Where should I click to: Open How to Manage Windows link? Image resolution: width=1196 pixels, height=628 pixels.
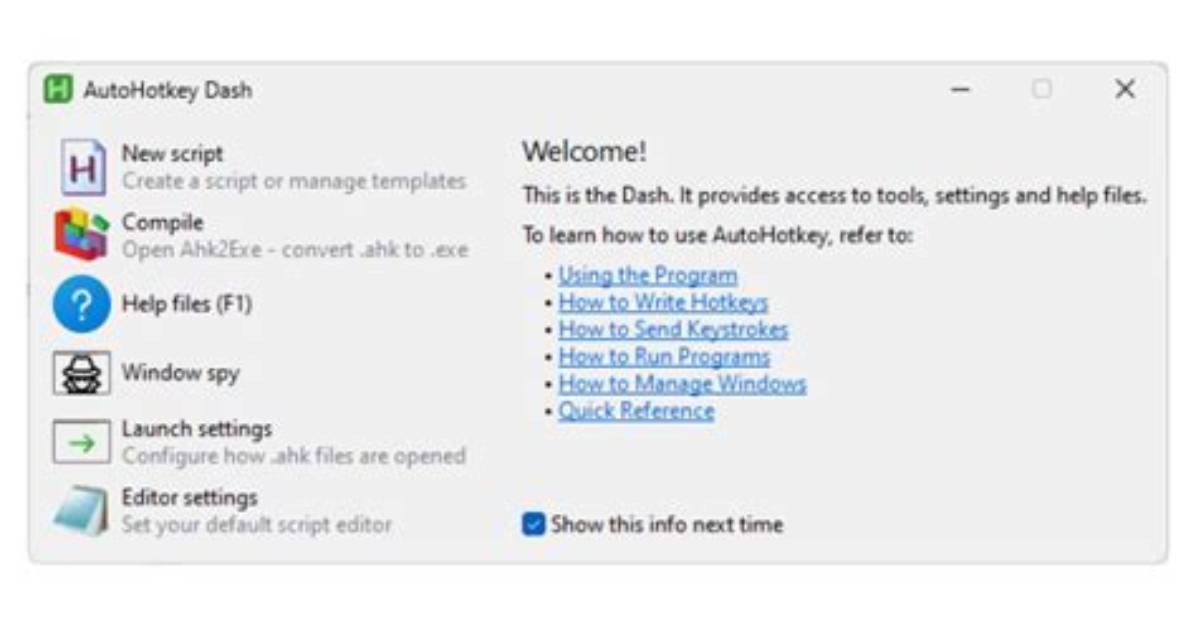[682, 384]
